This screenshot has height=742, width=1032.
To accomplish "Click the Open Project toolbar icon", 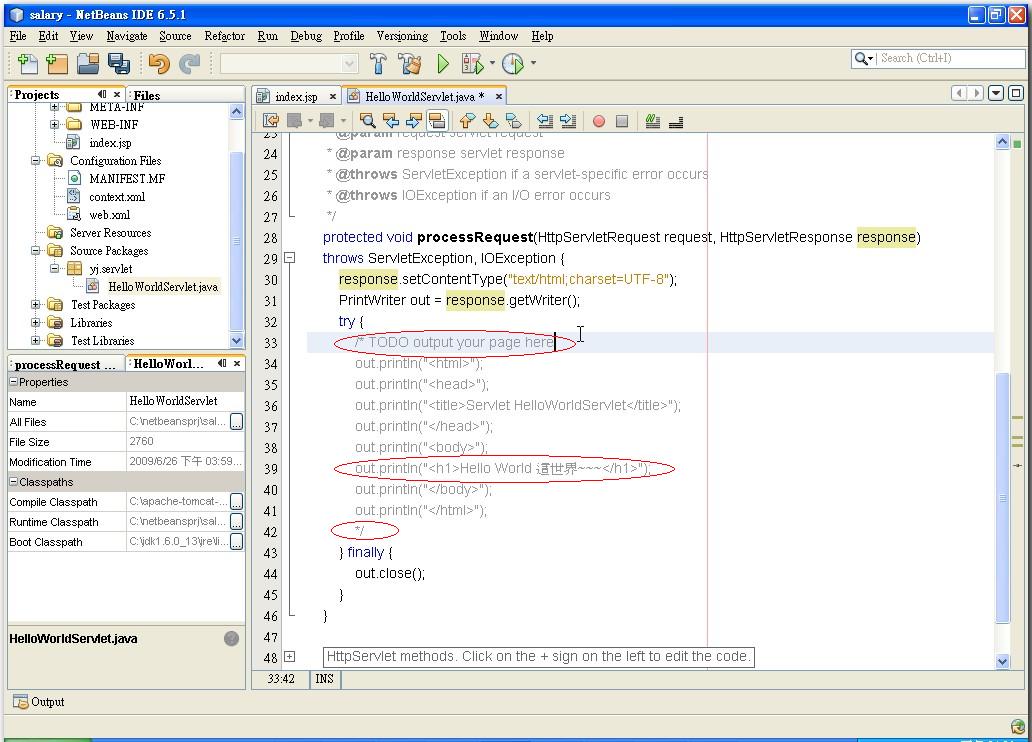I will pyautogui.click(x=88, y=63).
